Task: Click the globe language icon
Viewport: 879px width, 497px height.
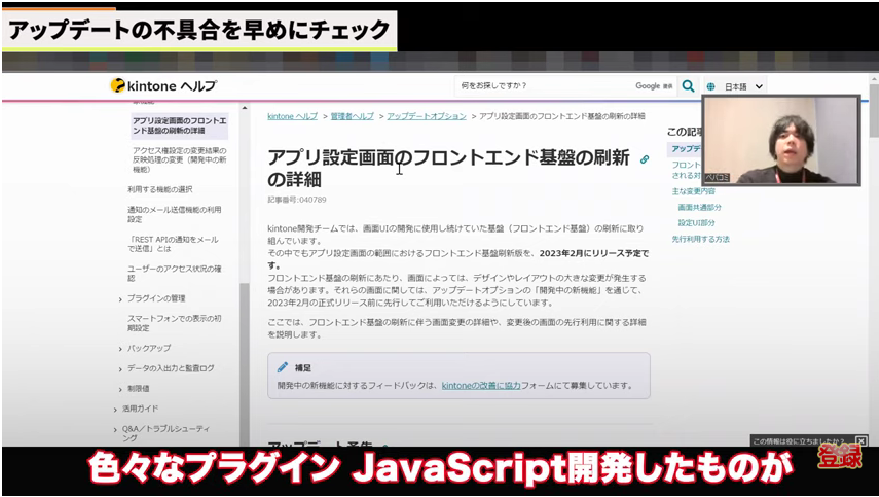Action: pos(710,87)
